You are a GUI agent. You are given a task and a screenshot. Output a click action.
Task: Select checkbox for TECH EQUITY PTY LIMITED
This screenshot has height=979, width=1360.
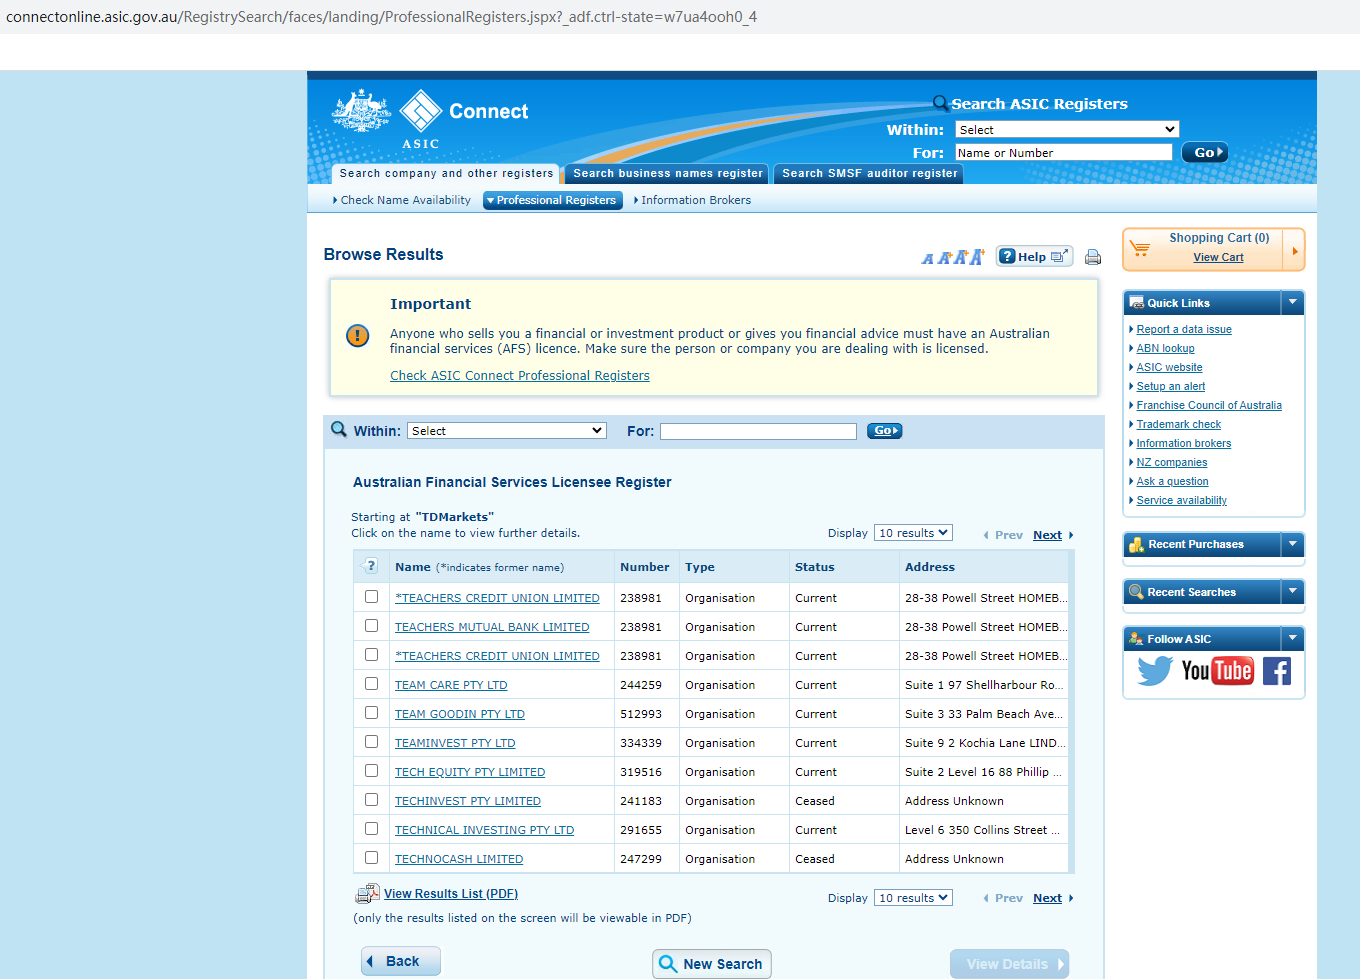pos(371,771)
